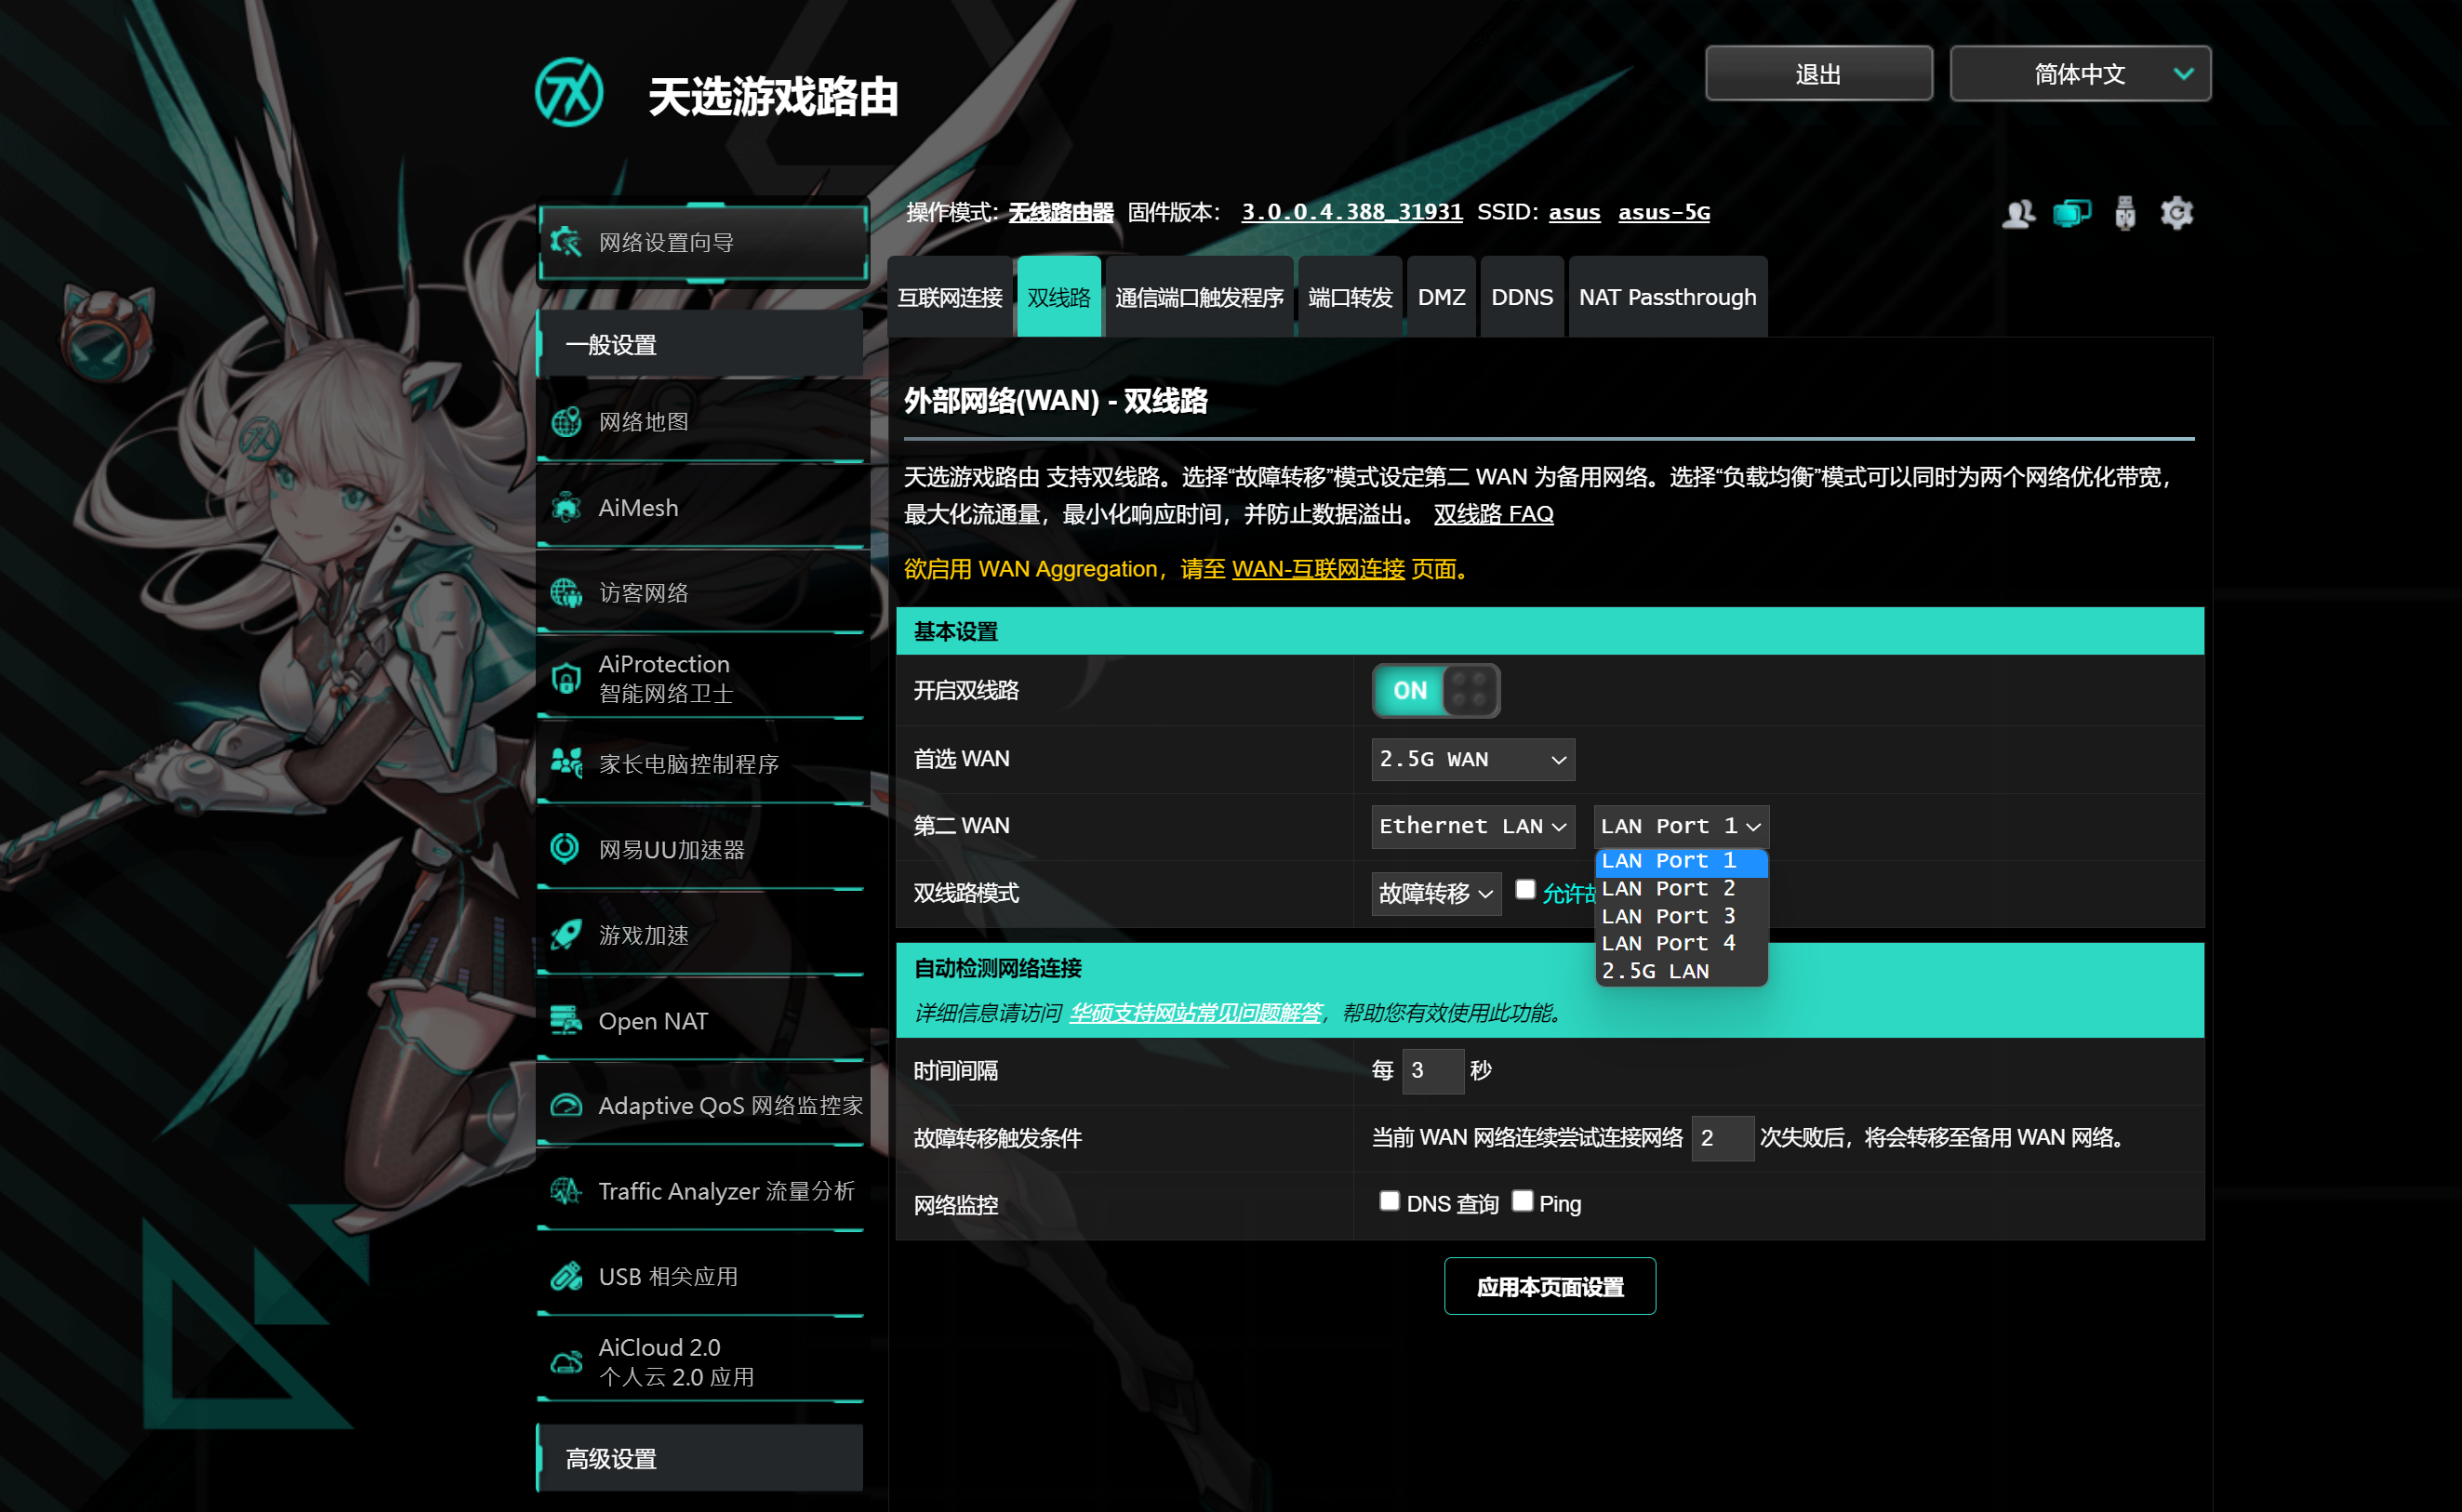Open 访客网络 in sidebar

pos(700,593)
